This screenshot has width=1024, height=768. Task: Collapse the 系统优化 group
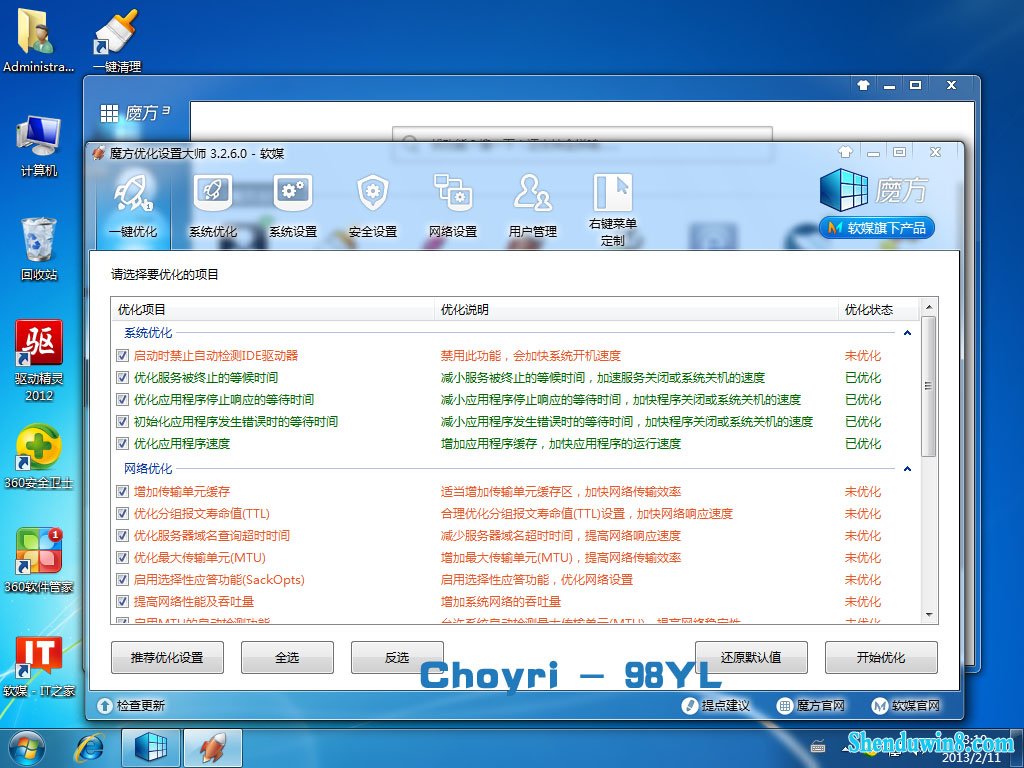coord(907,333)
